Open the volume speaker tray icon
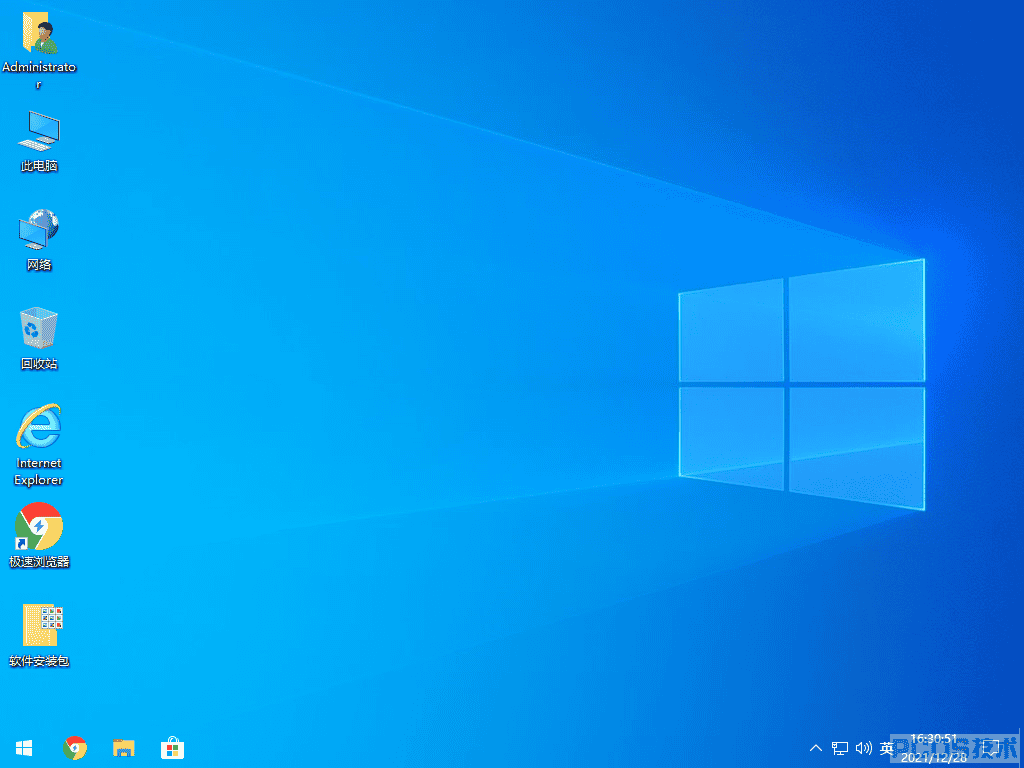The width and height of the screenshot is (1024, 768). [x=863, y=748]
